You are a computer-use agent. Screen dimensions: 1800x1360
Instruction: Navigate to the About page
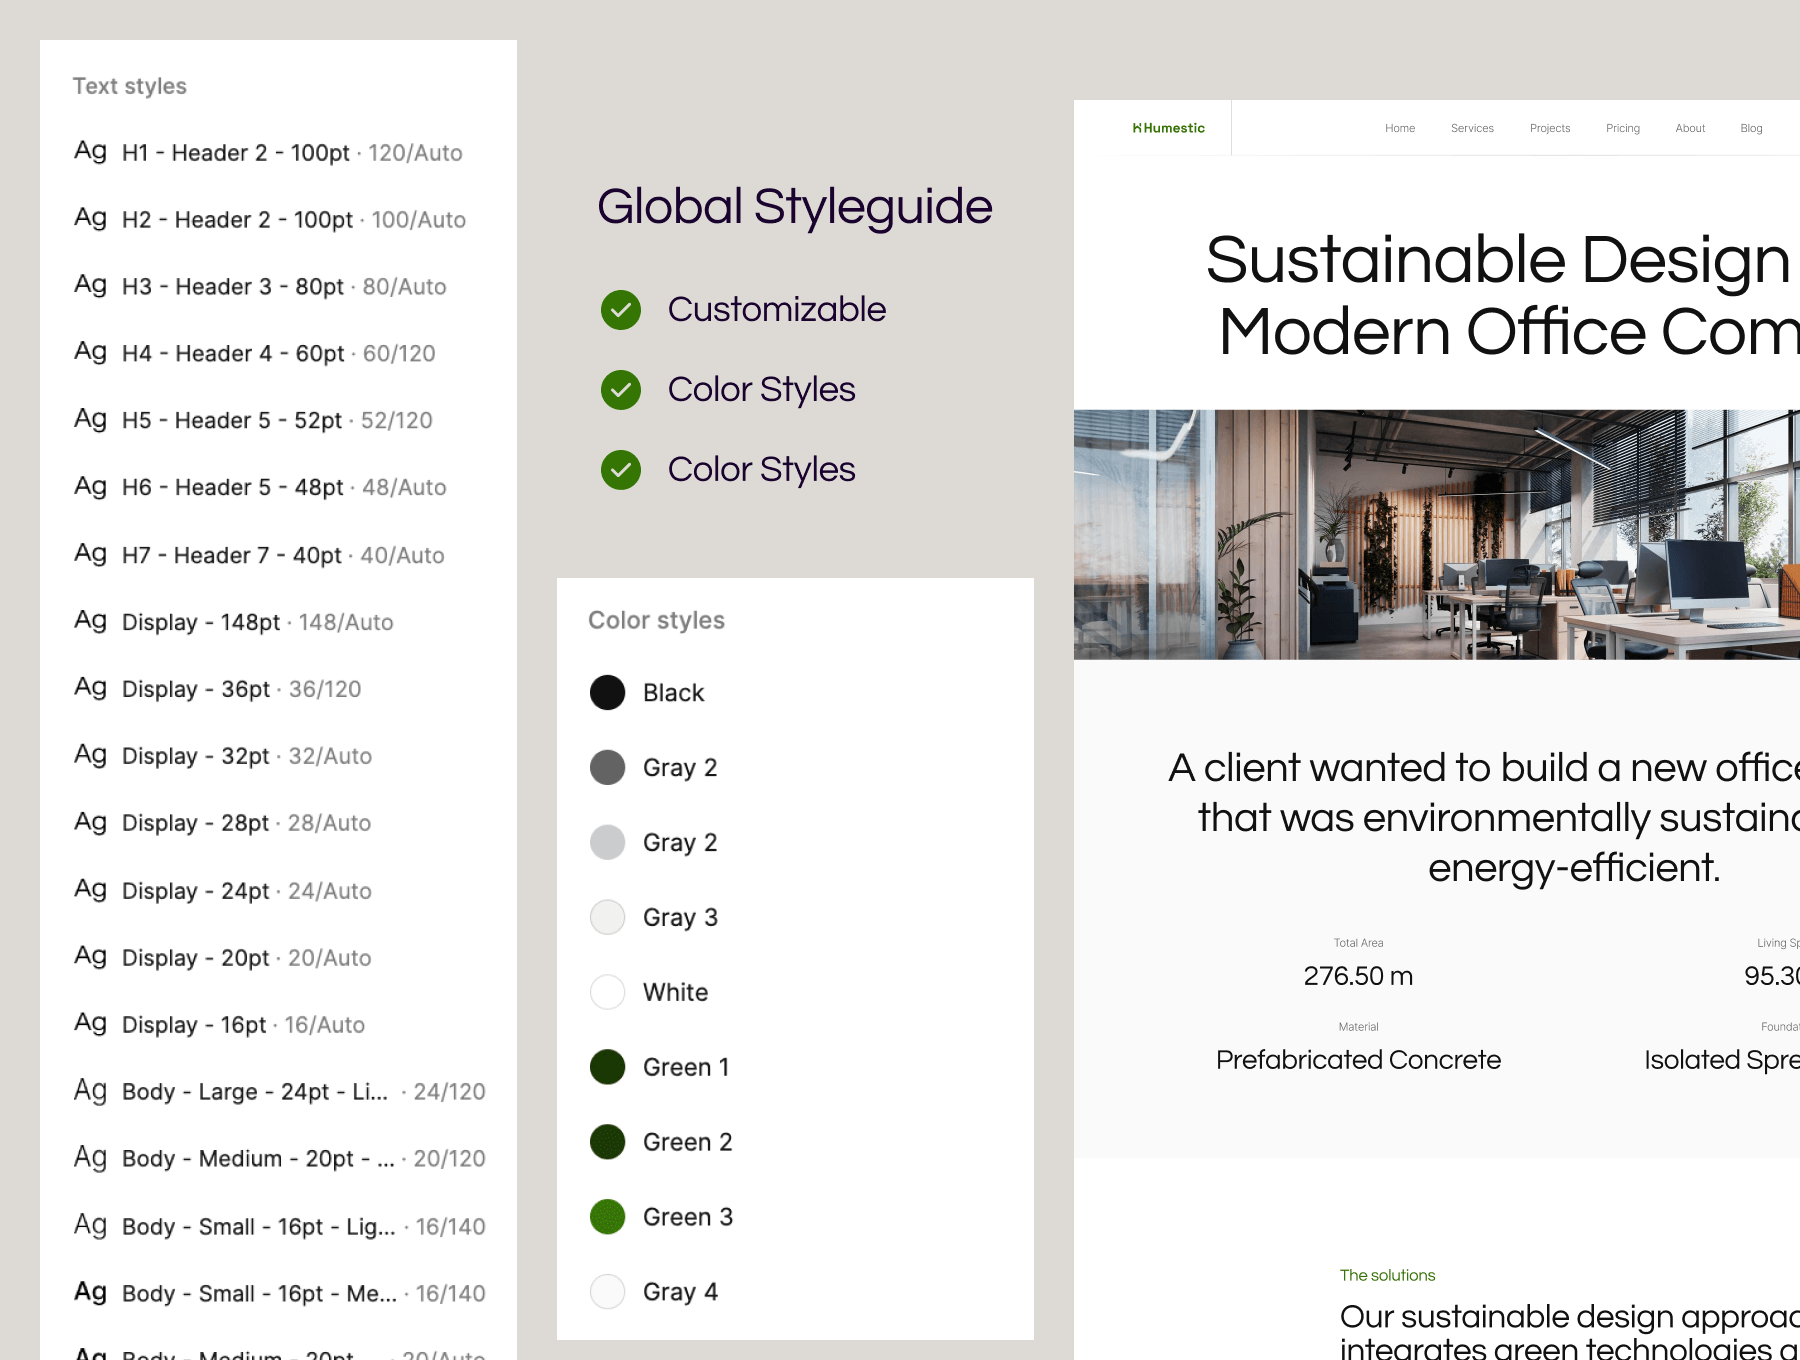point(1690,128)
